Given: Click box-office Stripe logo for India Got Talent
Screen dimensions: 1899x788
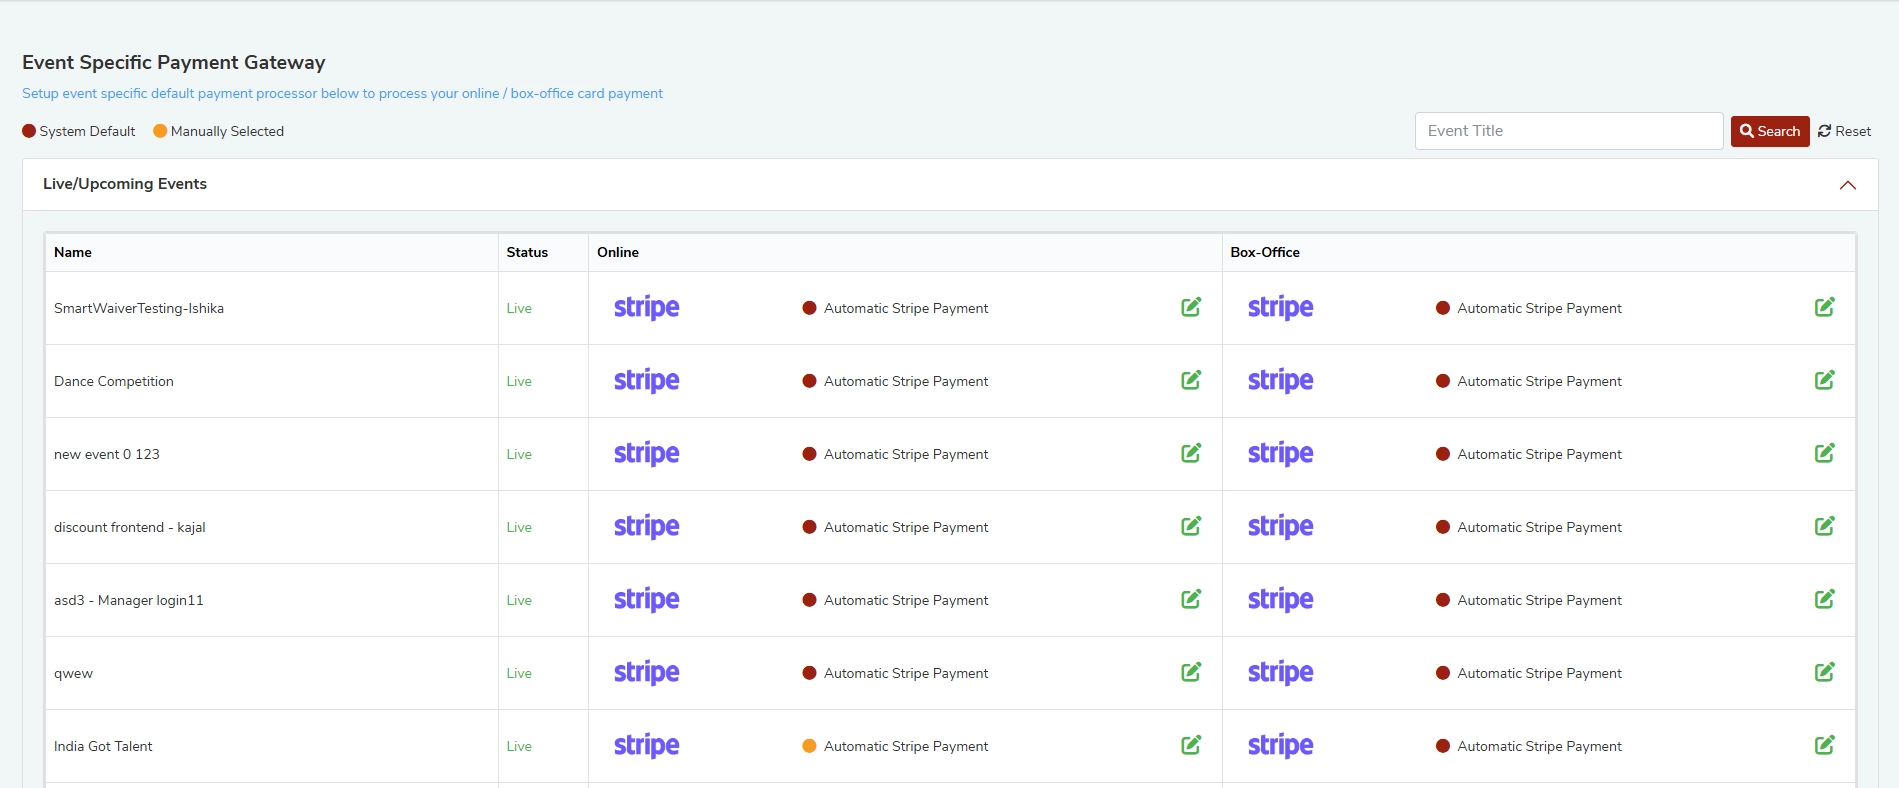Looking at the screenshot, I should coord(1281,746).
